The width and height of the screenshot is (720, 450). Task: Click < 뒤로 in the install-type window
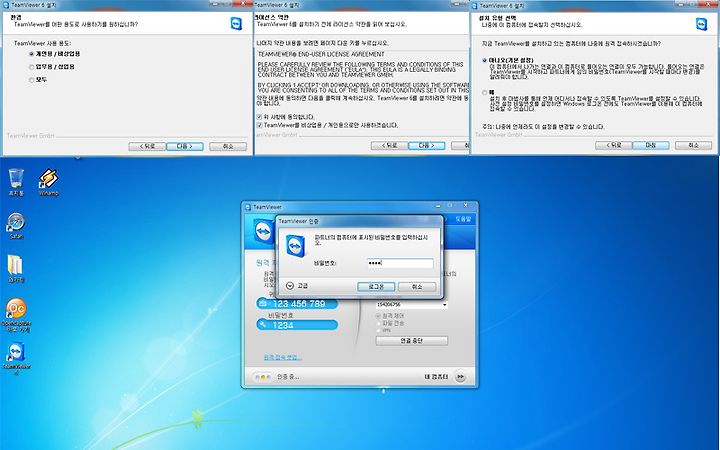613,145
